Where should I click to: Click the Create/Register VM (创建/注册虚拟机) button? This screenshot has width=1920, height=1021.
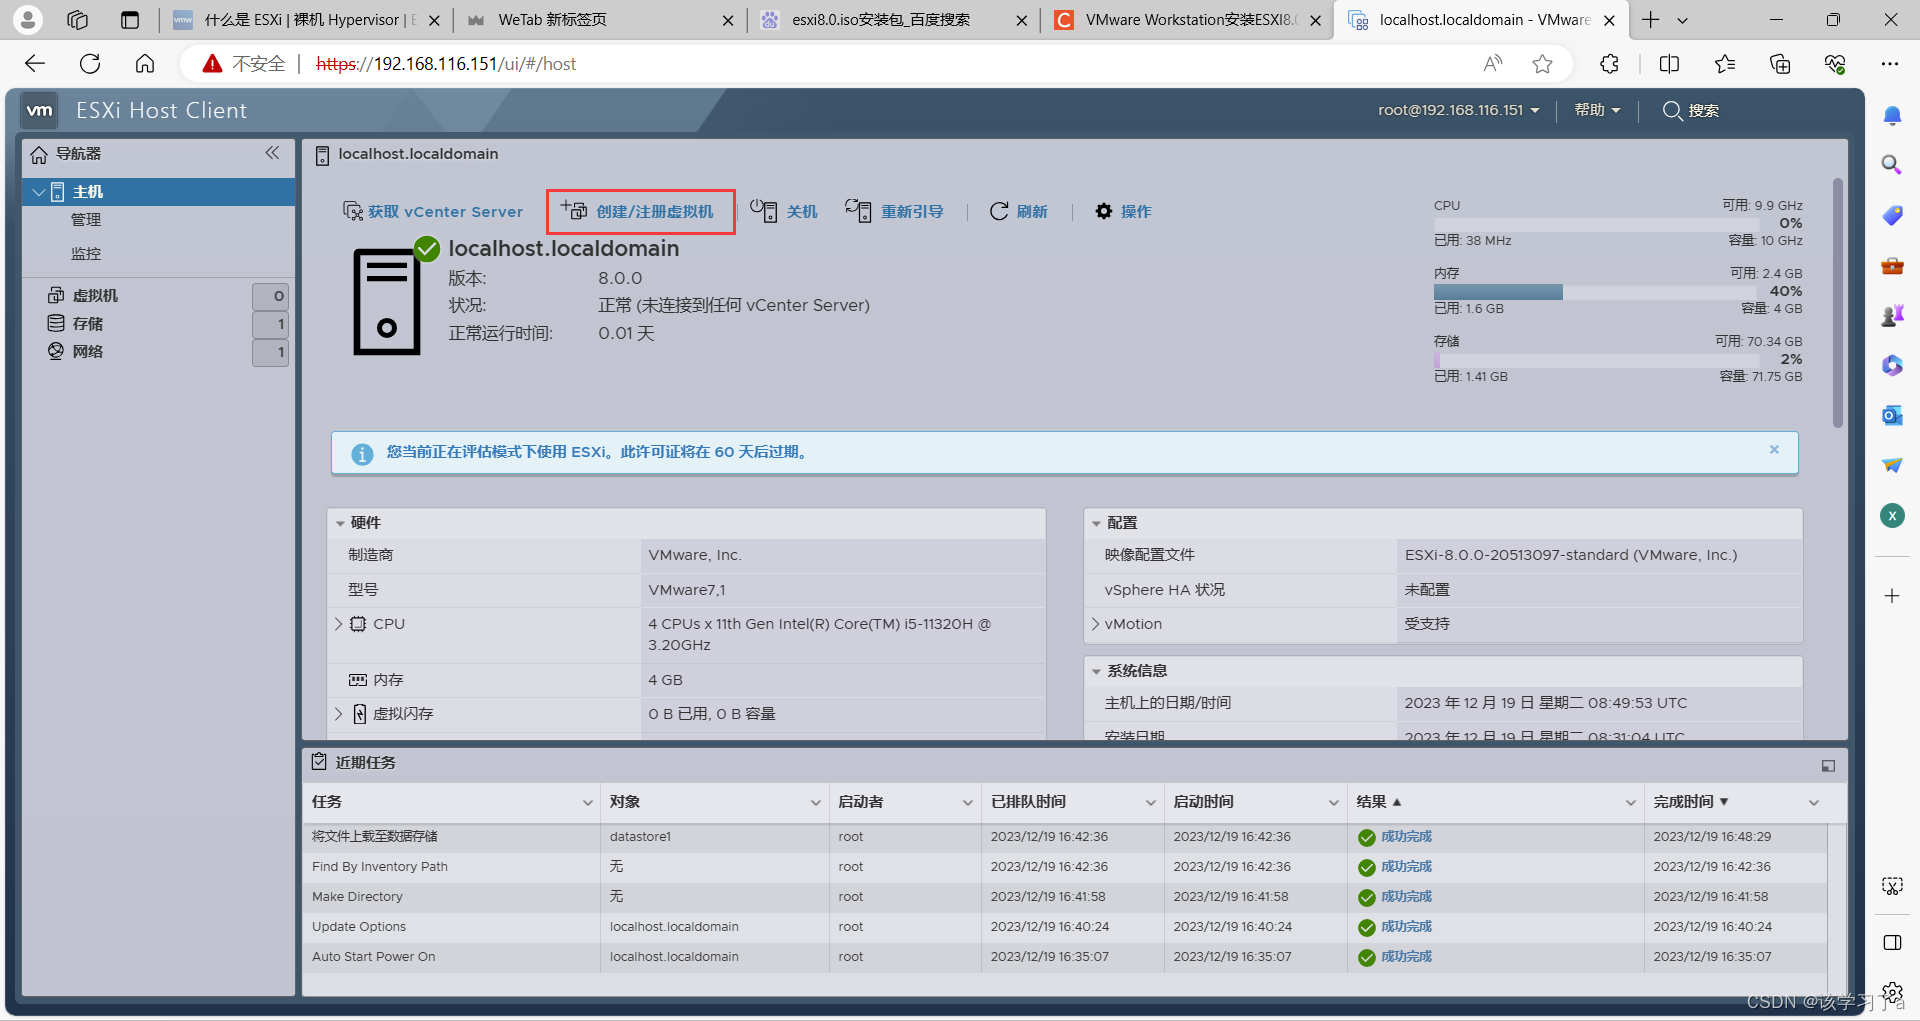(x=639, y=211)
